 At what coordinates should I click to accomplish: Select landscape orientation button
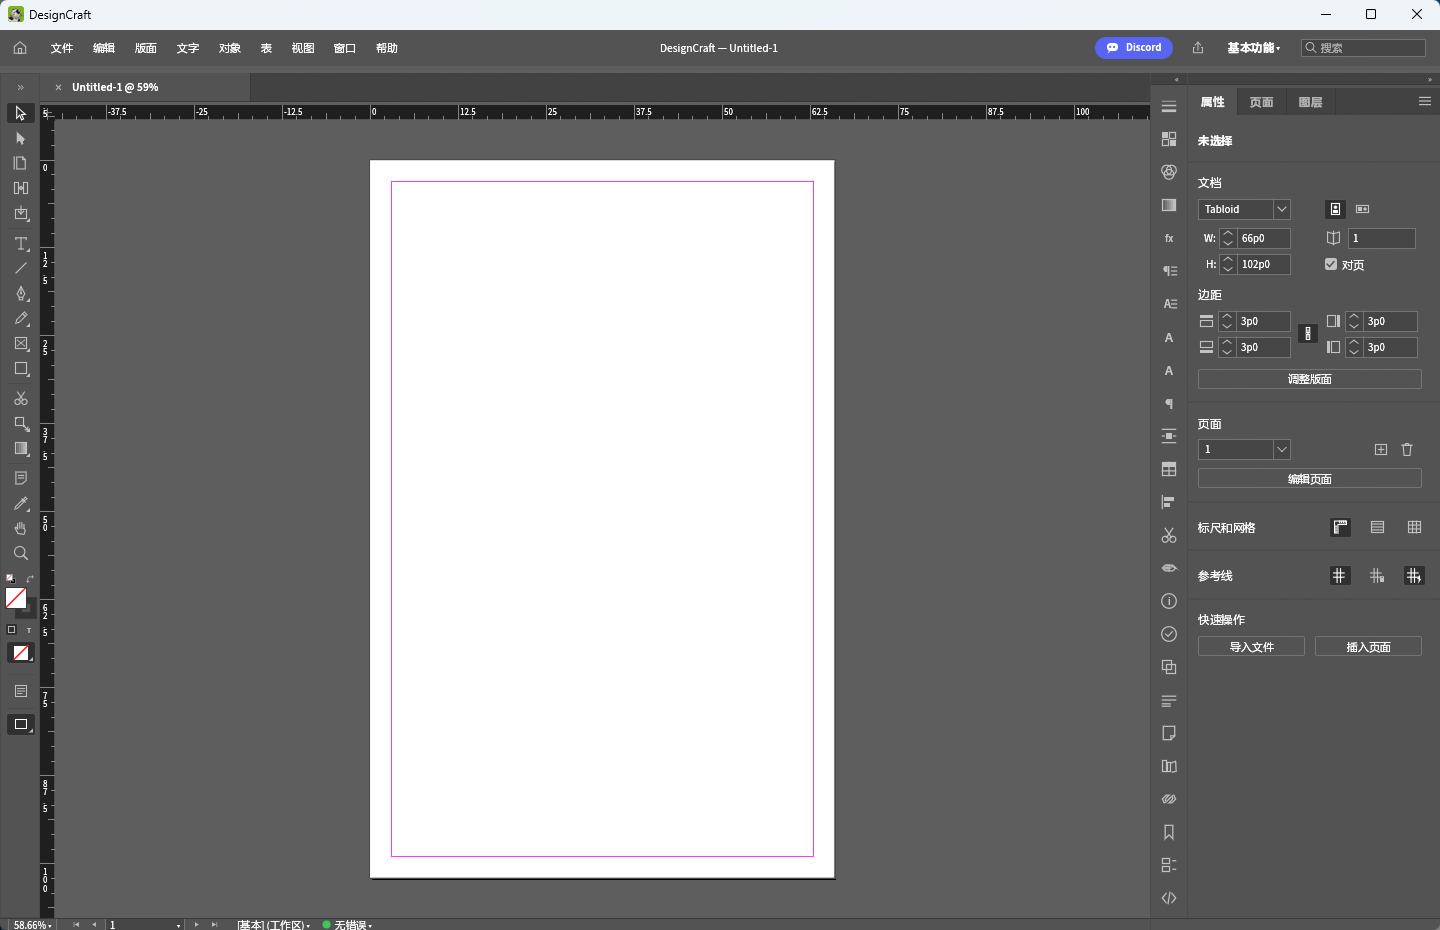[1362, 209]
